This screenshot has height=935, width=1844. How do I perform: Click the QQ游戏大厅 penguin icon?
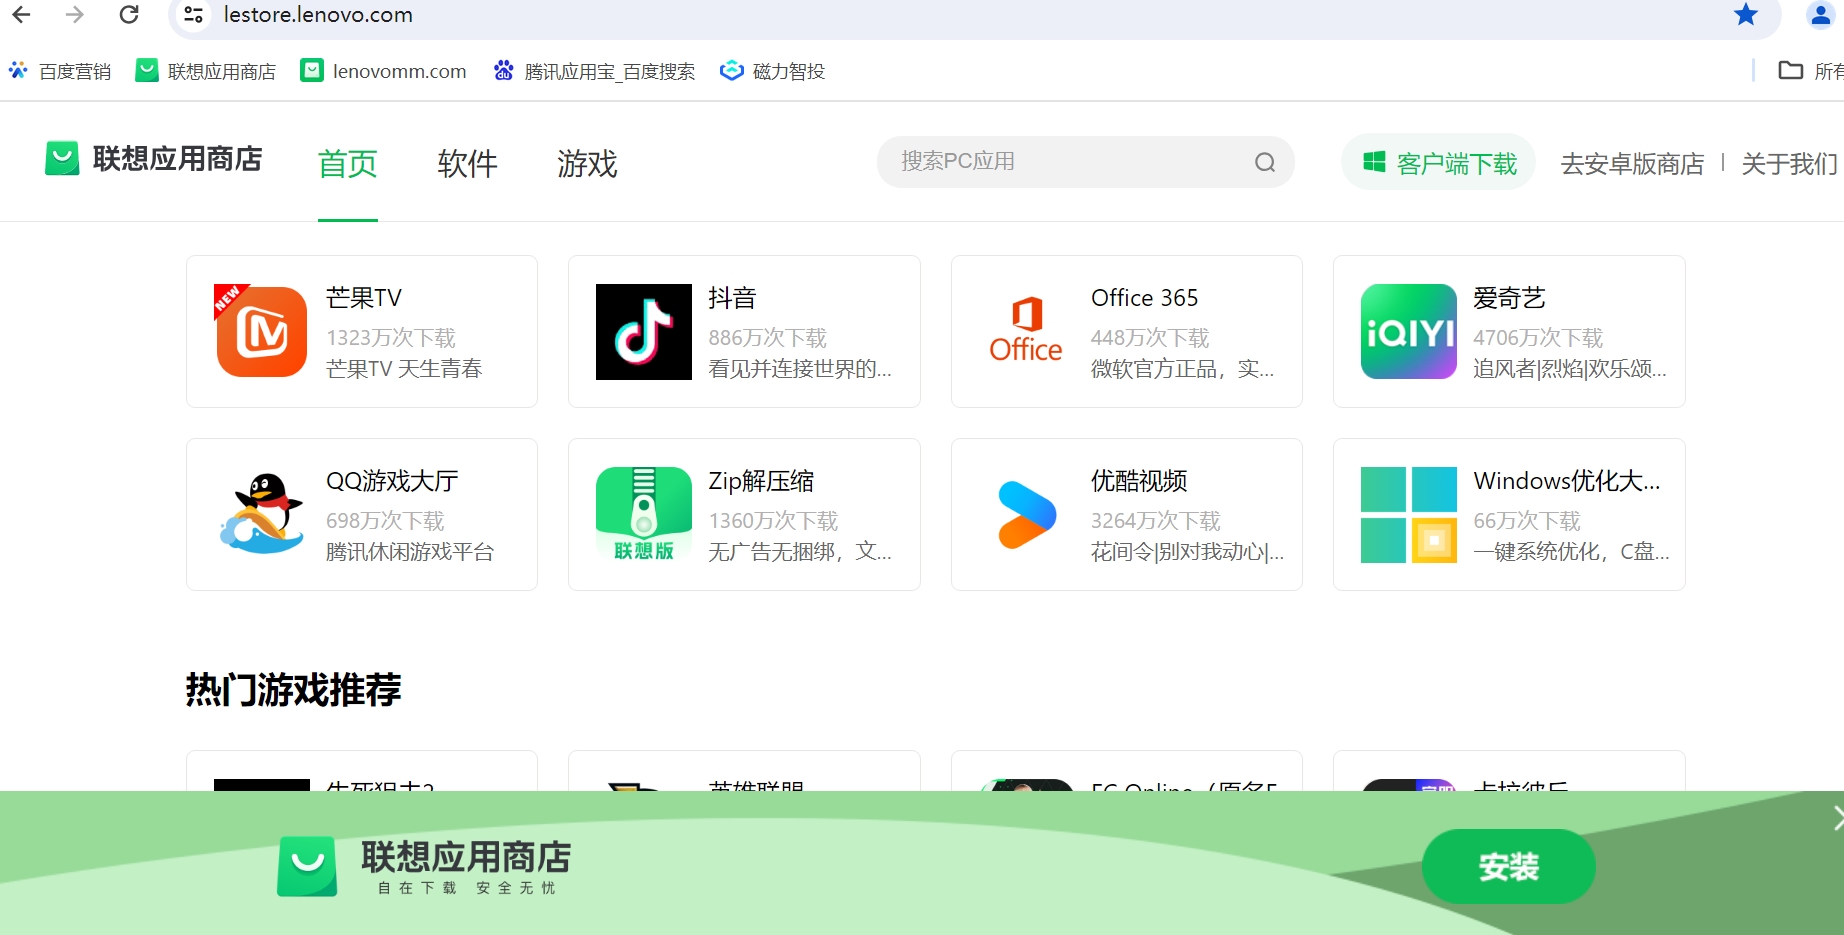pos(262,514)
